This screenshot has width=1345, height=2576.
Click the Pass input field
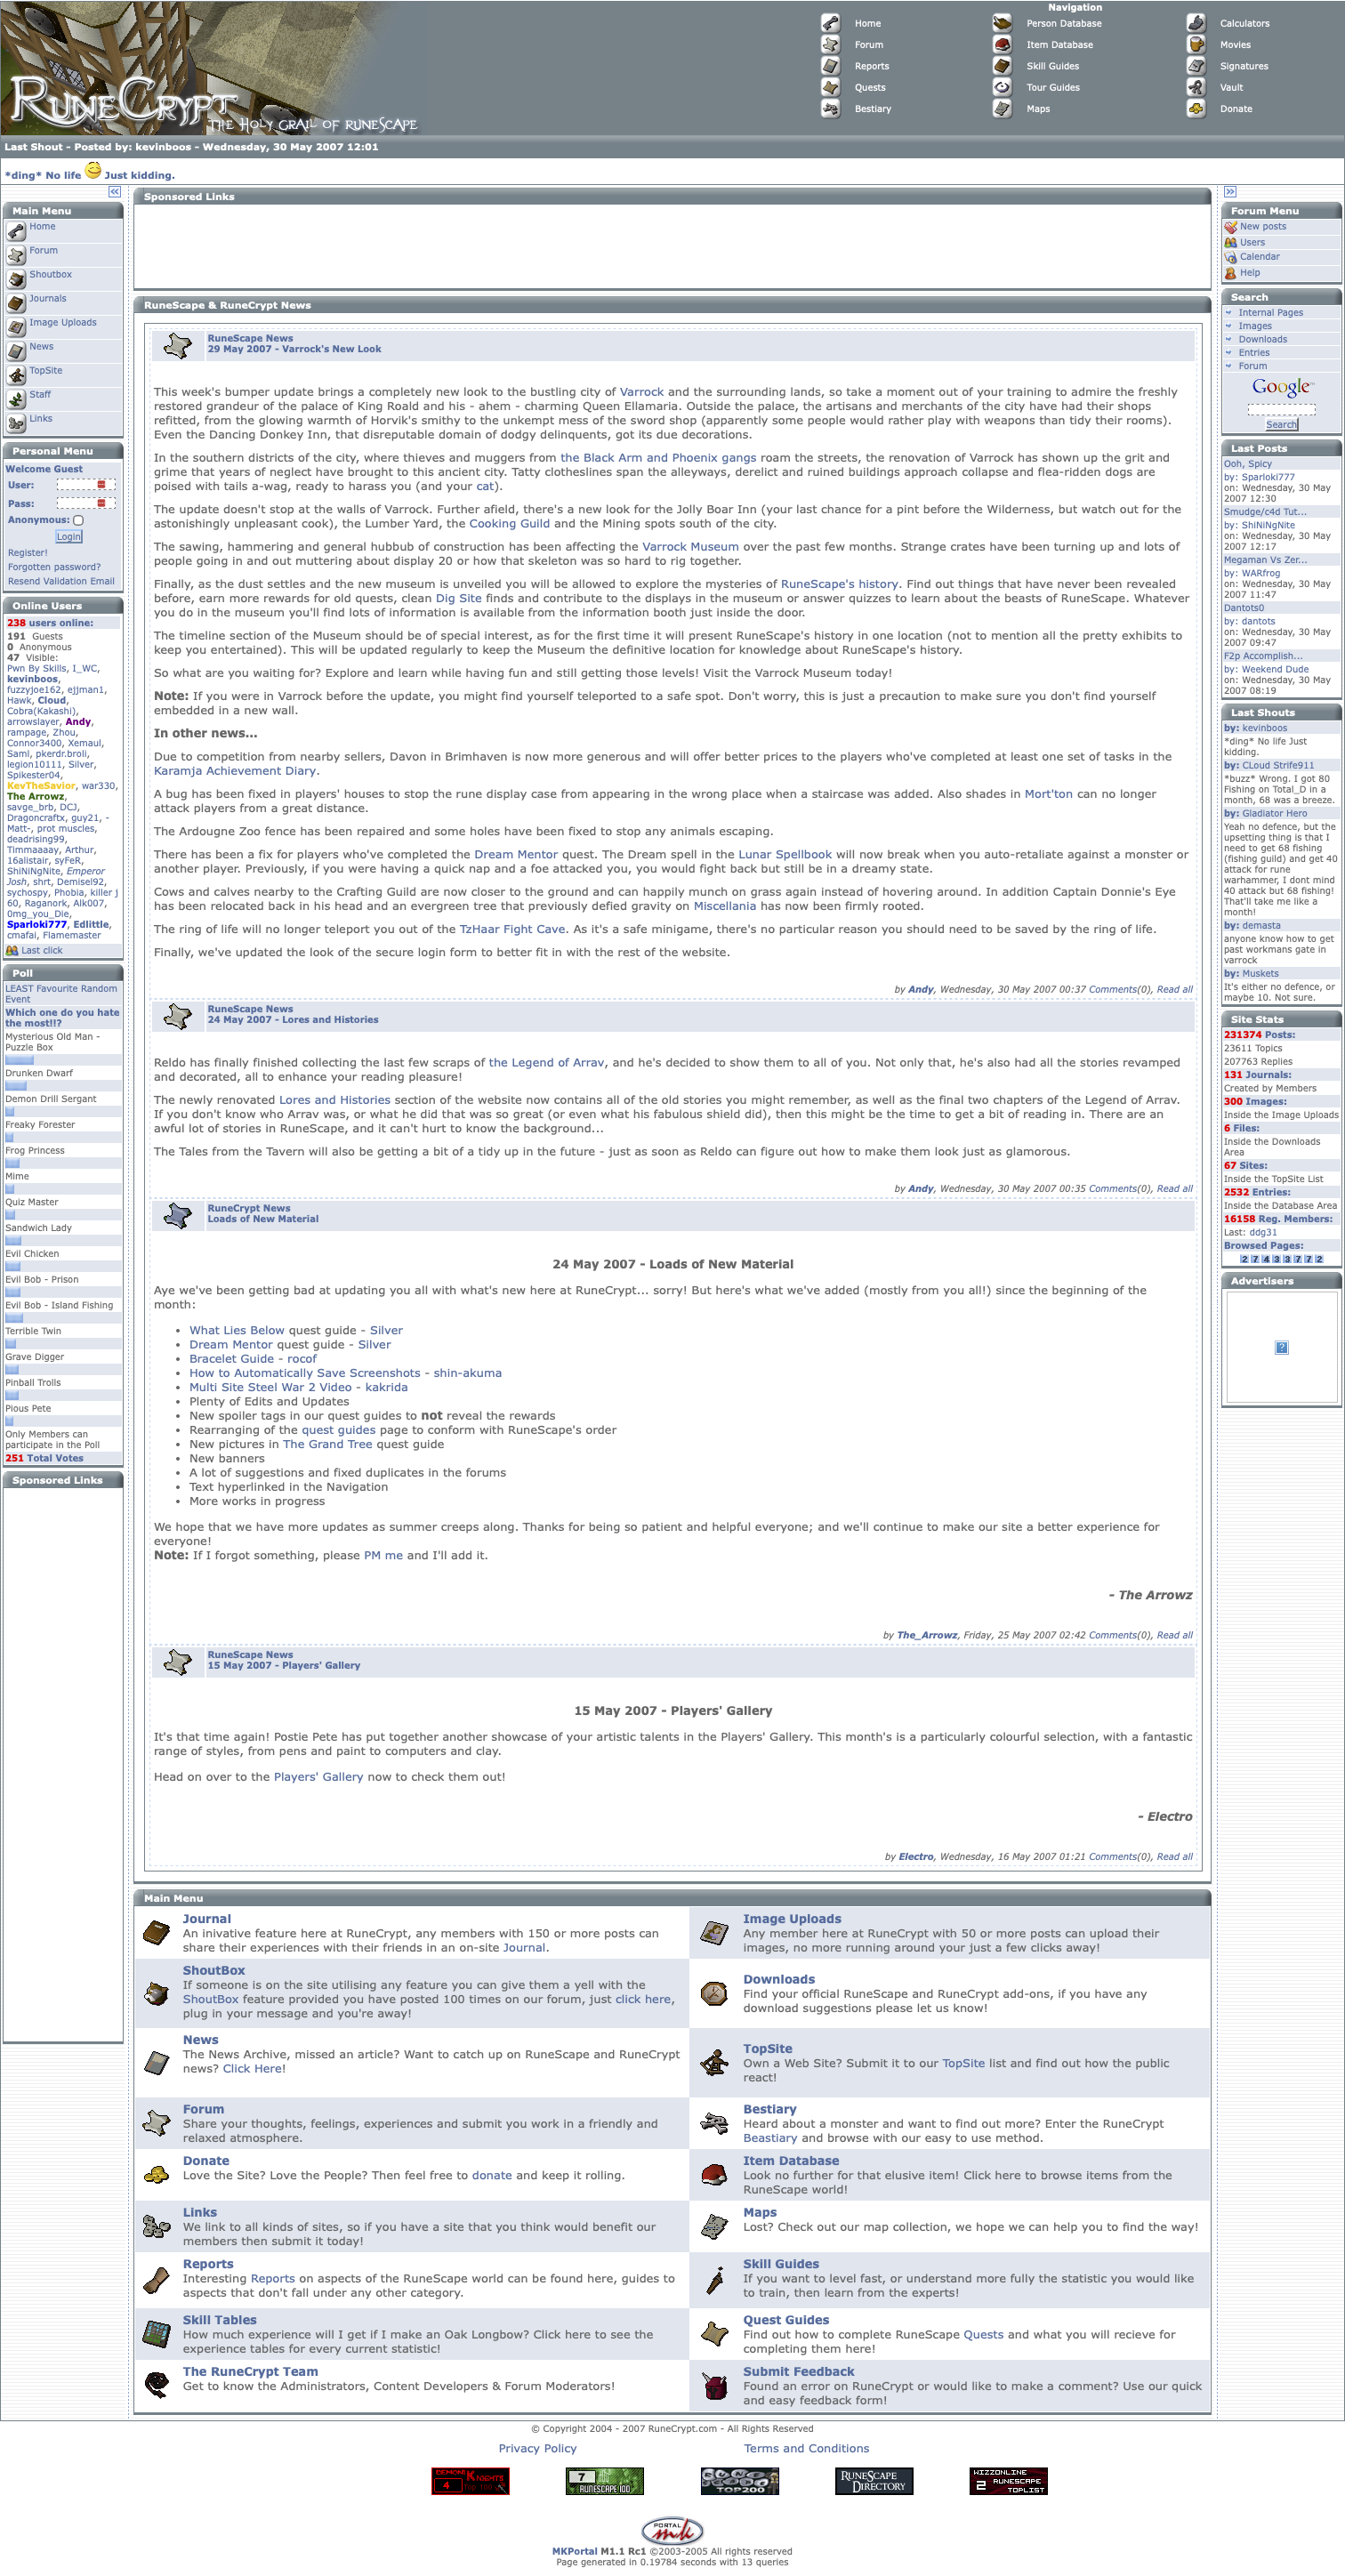tap(85, 503)
